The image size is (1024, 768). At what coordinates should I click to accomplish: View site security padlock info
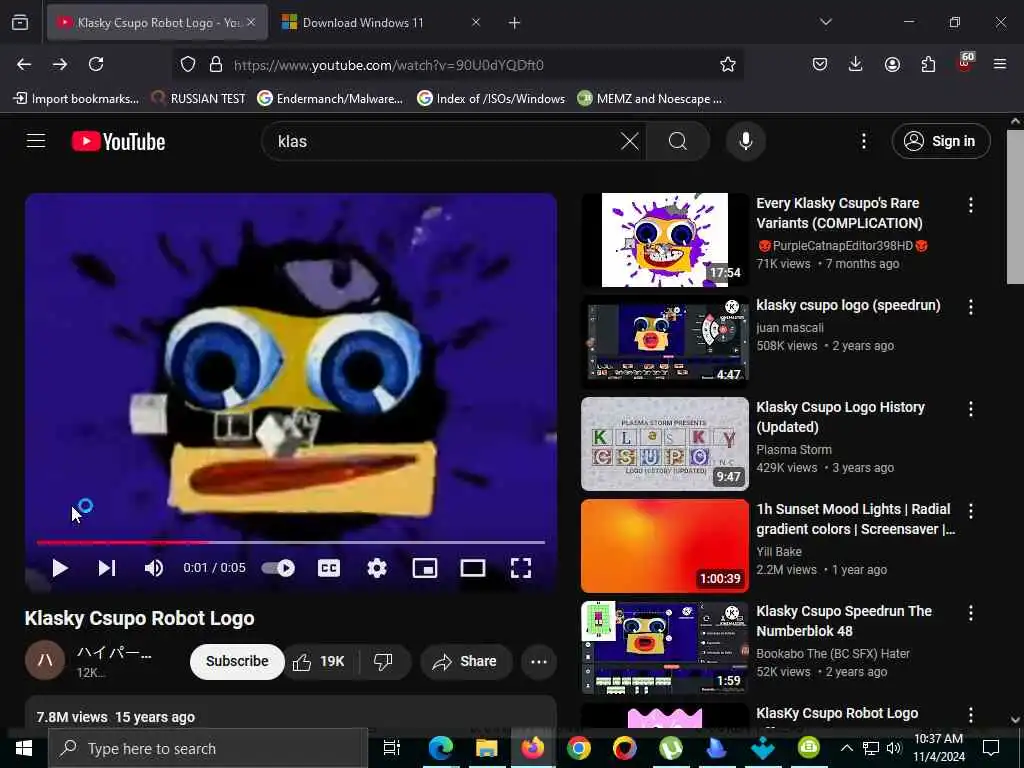click(216, 65)
